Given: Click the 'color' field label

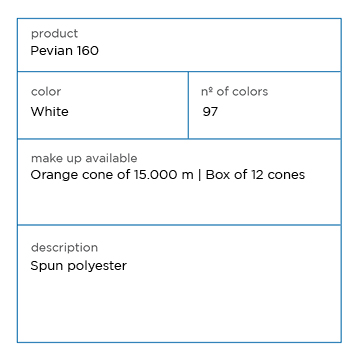Looking at the screenshot, I should point(46,92).
